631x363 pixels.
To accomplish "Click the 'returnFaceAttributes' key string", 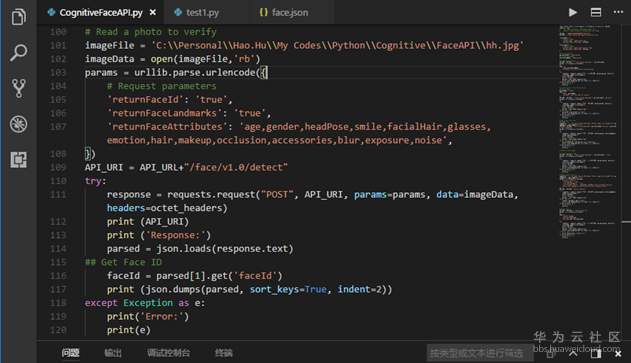I will click(x=167, y=127).
